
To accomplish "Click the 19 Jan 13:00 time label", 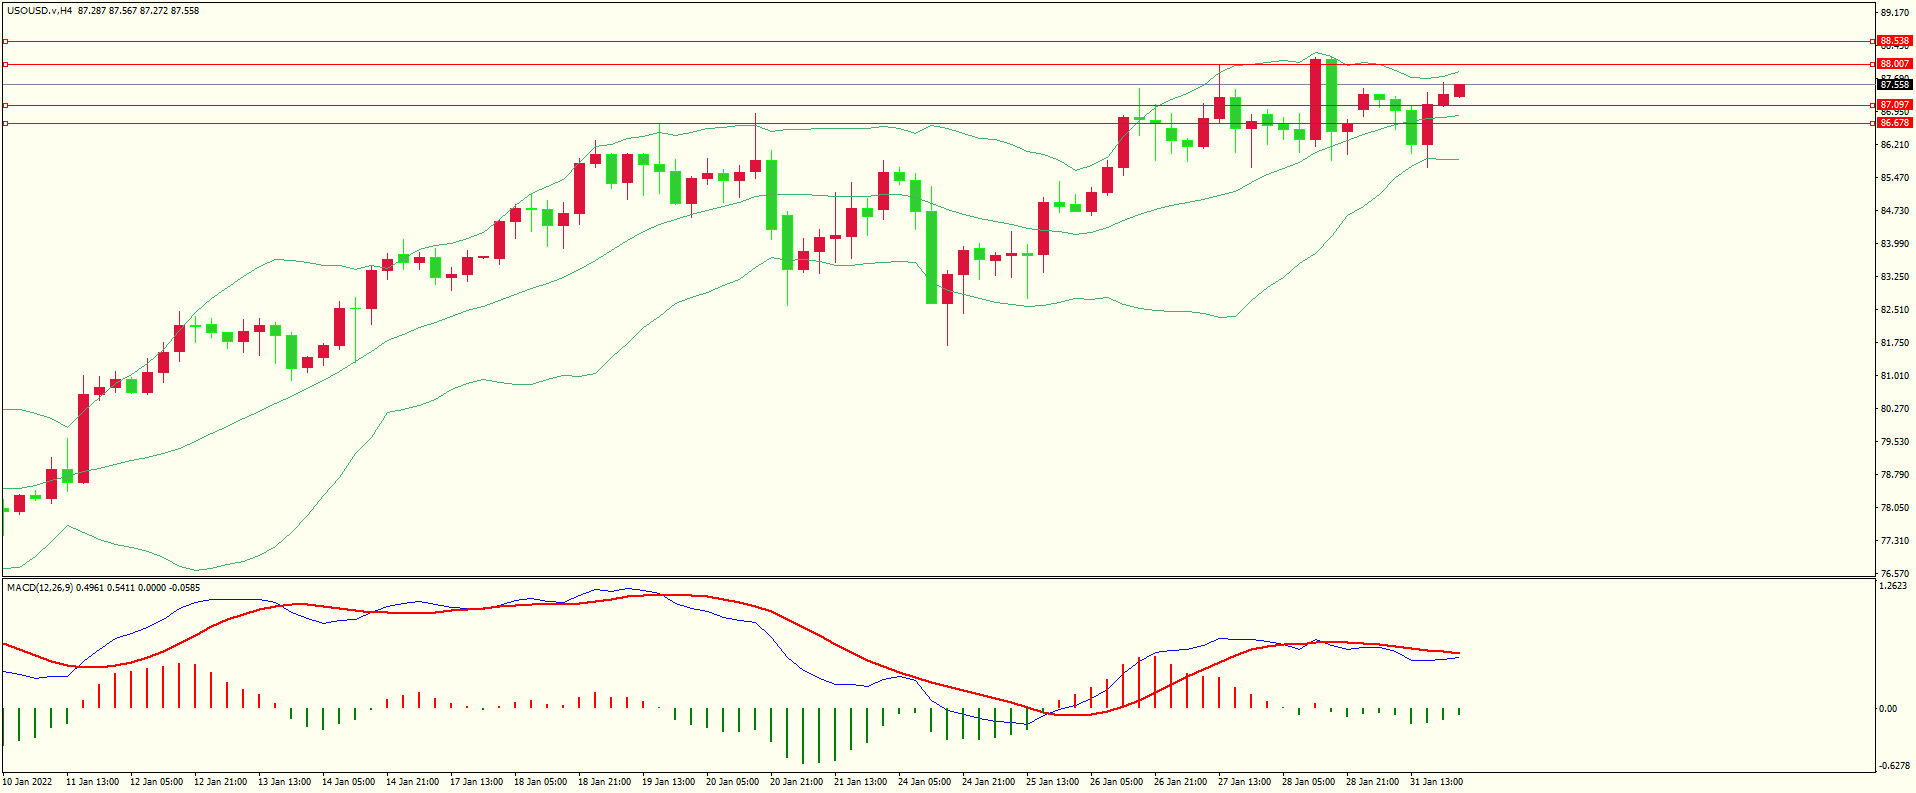I will point(669,782).
